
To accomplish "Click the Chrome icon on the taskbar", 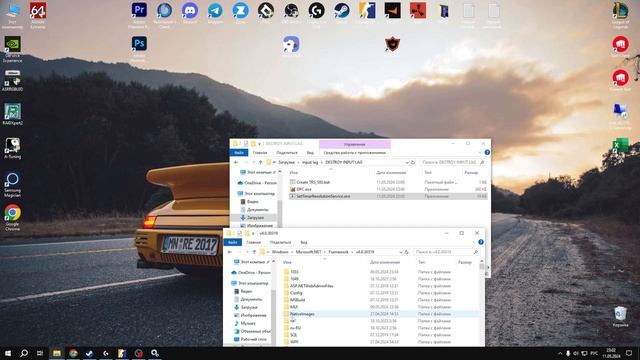I will click(x=73, y=353).
